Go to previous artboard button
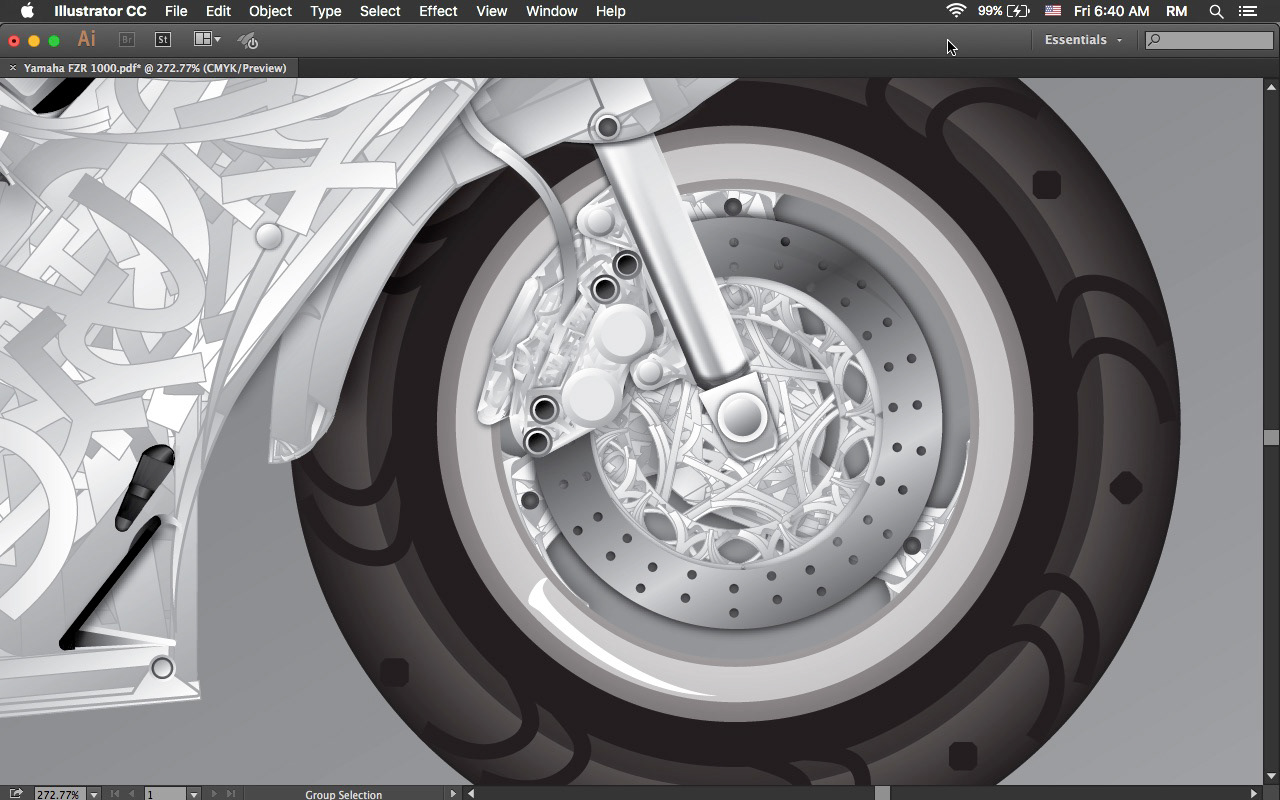The image size is (1280, 800). coord(131,794)
